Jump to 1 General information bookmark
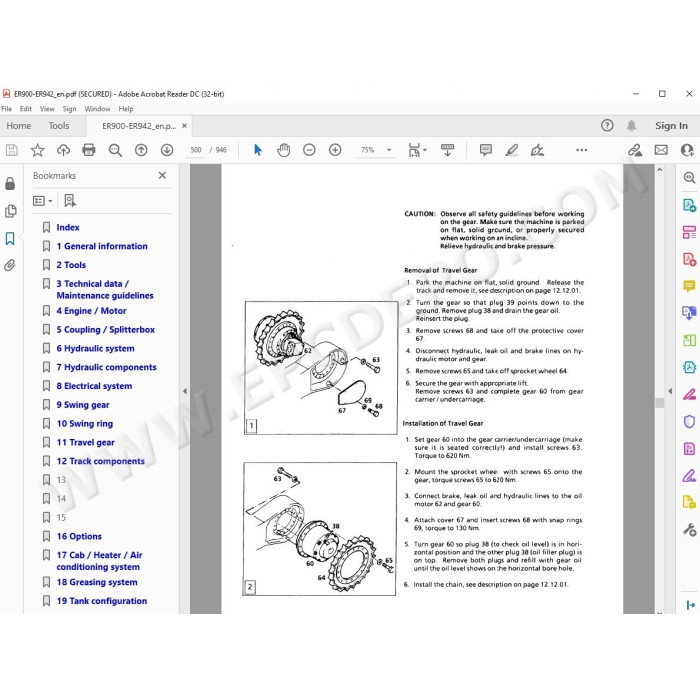This screenshot has height=700, width=700. pyautogui.click(x=102, y=246)
